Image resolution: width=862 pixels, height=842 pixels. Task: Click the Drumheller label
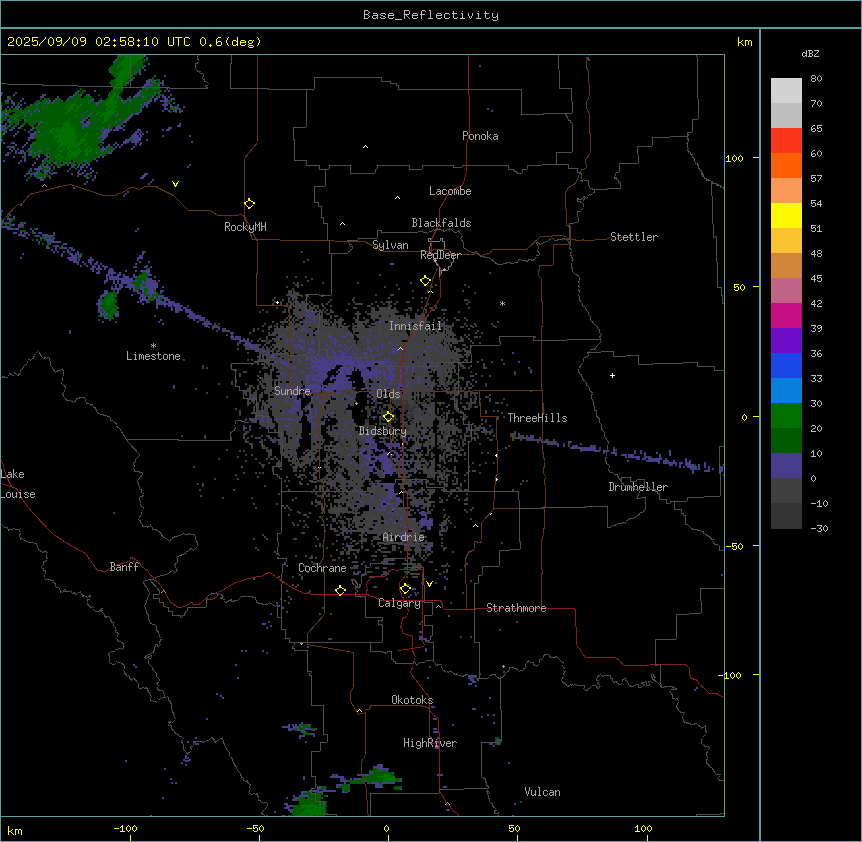(638, 487)
